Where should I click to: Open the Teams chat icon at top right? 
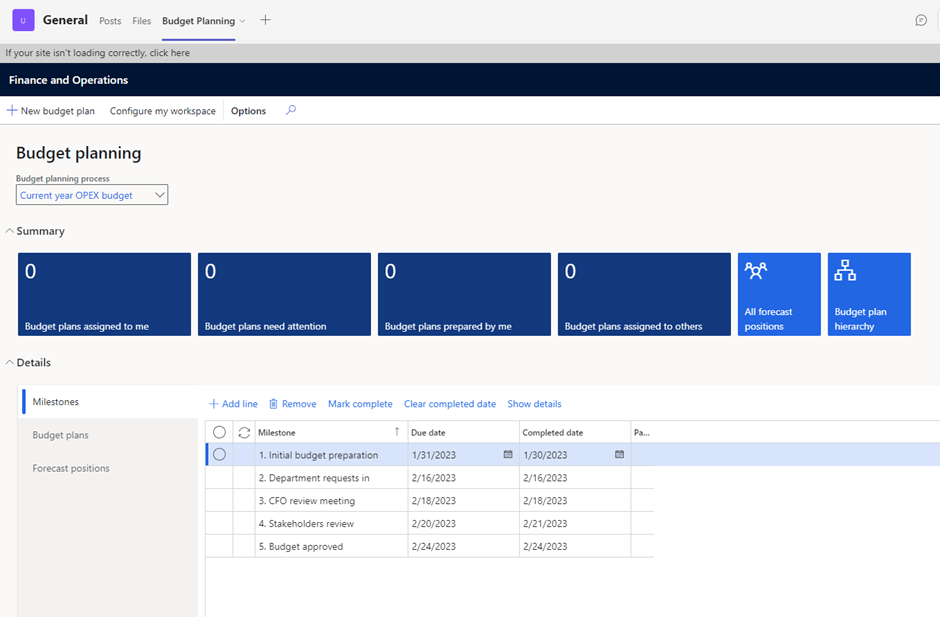[x=921, y=20]
